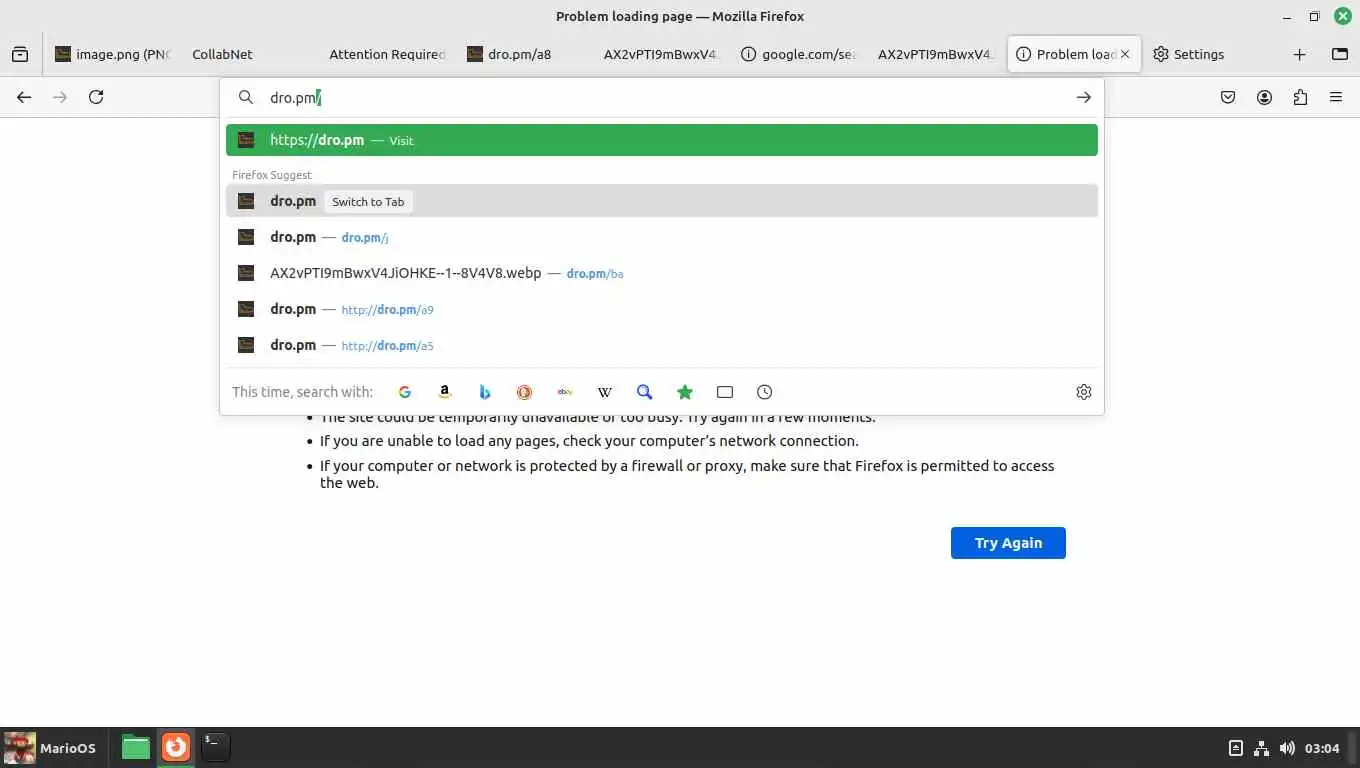Search this time with Bing
Image resolution: width=1360 pixels, height=768 pixels.
485,392
